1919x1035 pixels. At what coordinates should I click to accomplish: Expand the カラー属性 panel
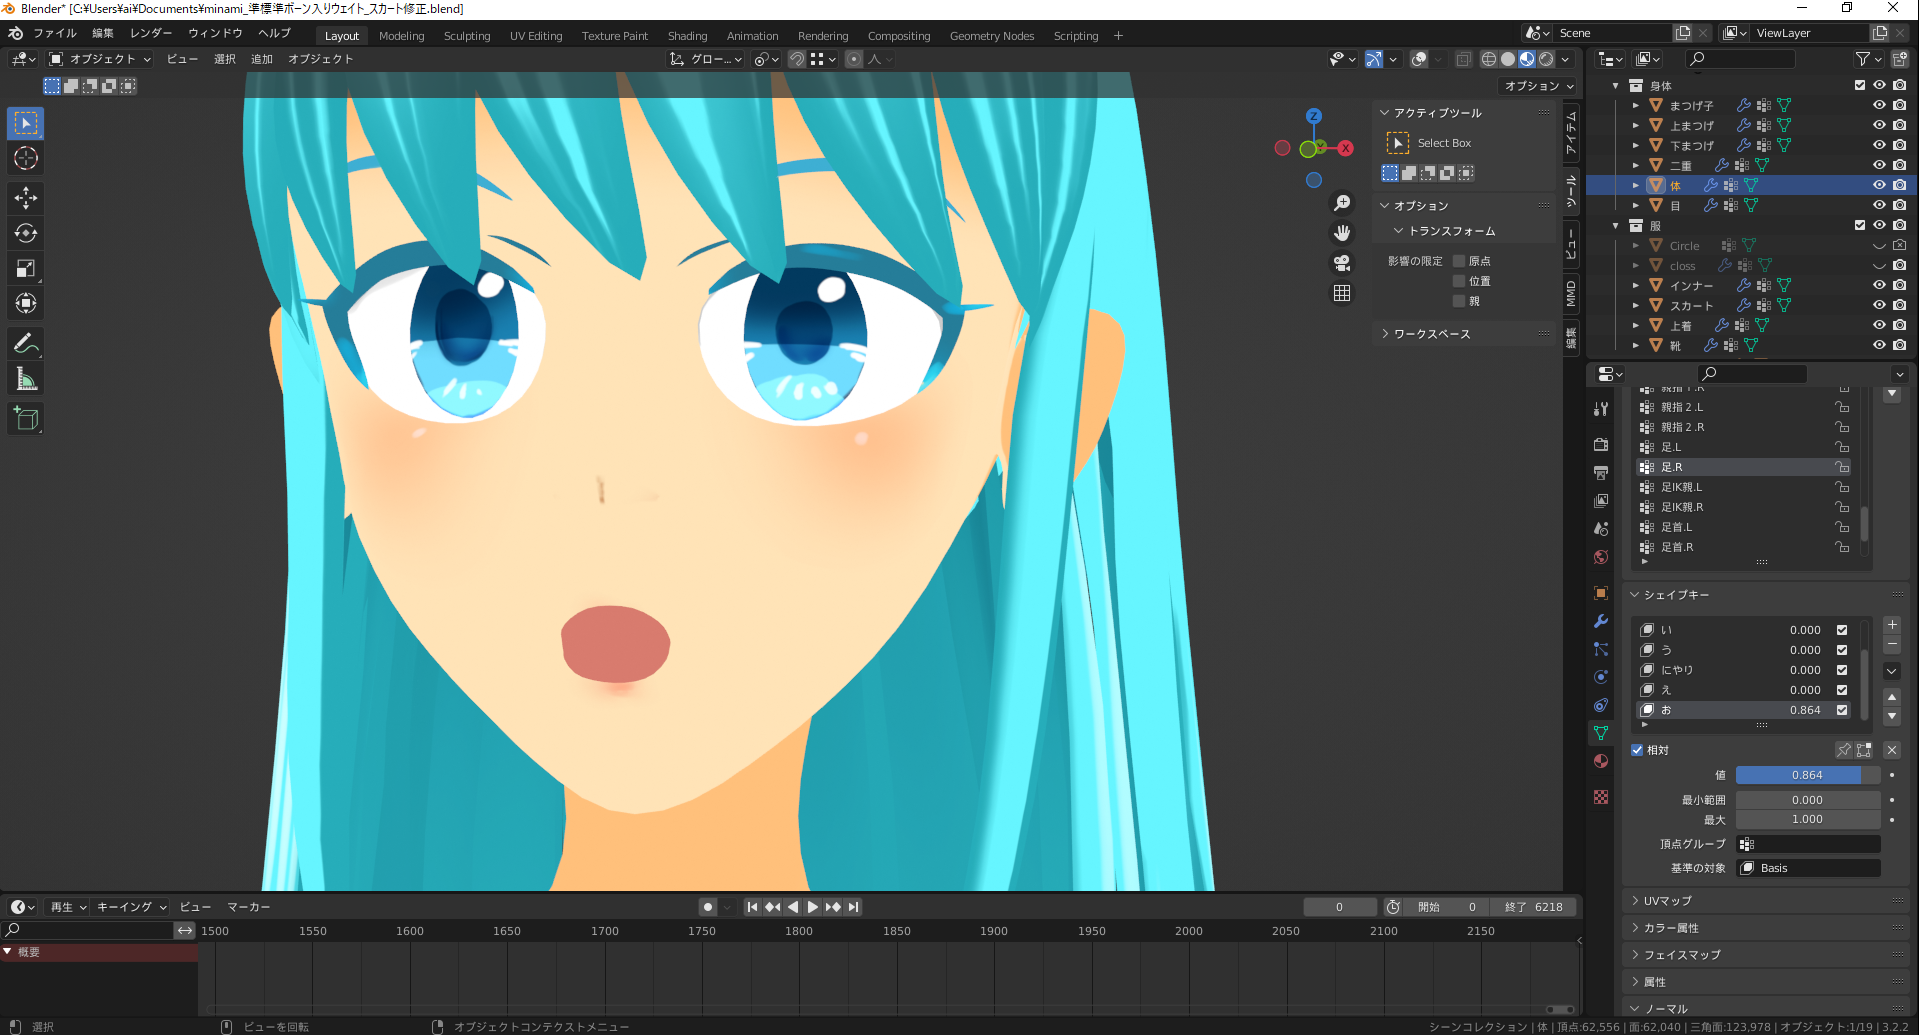pyautogui.click(x=1671, y=928)
